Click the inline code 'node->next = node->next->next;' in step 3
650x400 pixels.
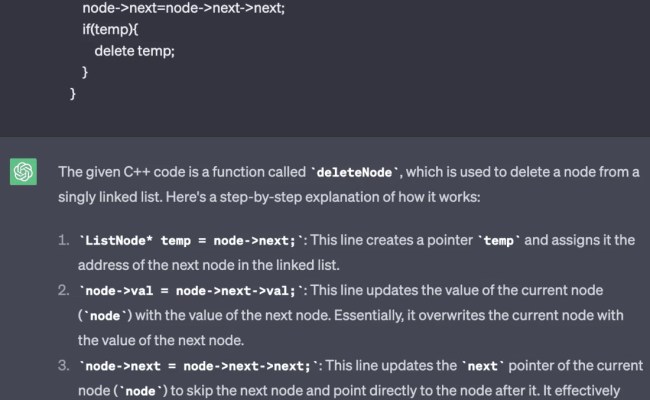point(197,366)
